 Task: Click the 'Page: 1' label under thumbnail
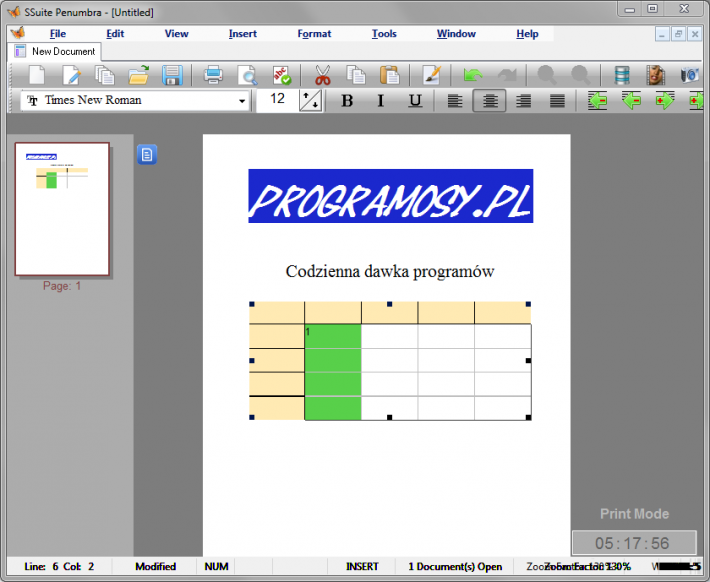click(x=62, y=286)
